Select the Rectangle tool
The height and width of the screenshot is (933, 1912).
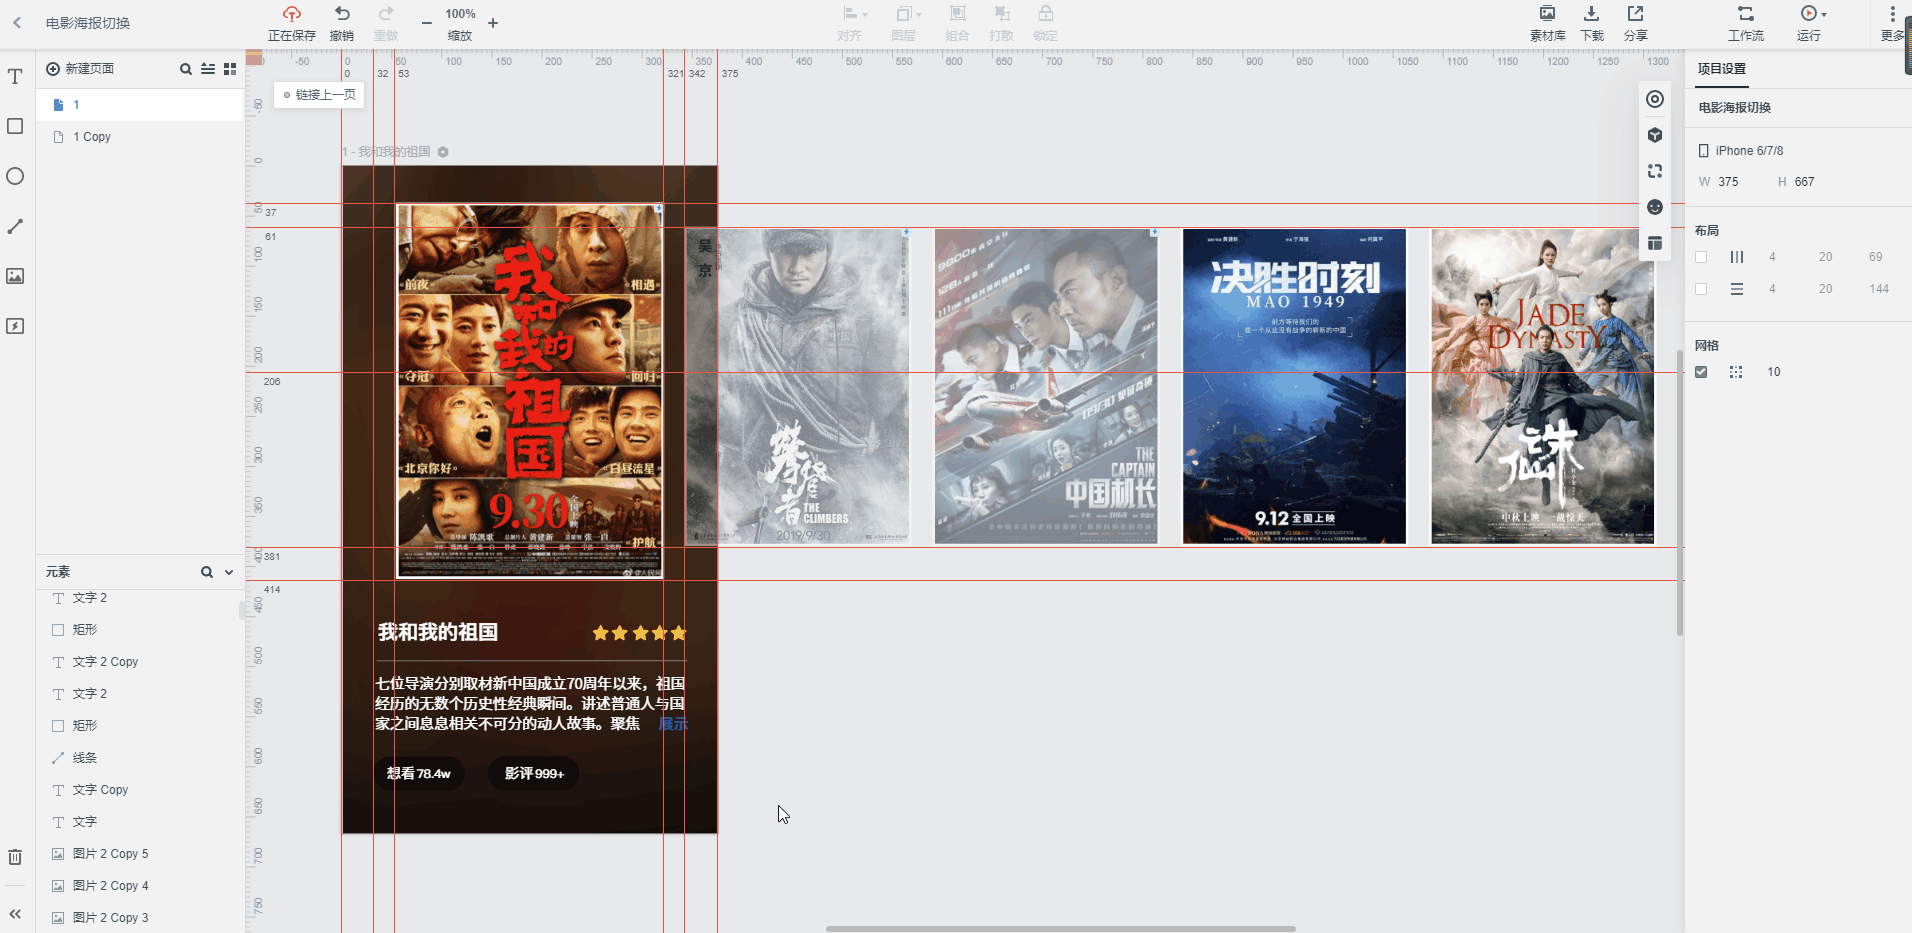[15, 126]
